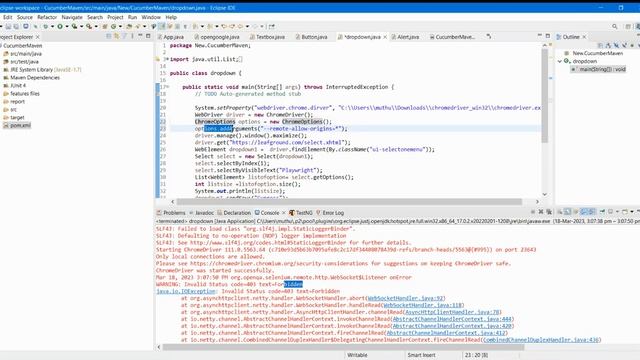Click the Clear Console icon
Screen dimensions: 640x360
coord(560,212)
